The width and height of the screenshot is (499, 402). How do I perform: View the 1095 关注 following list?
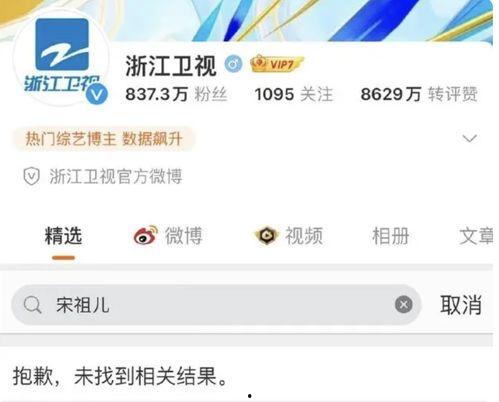294,94
